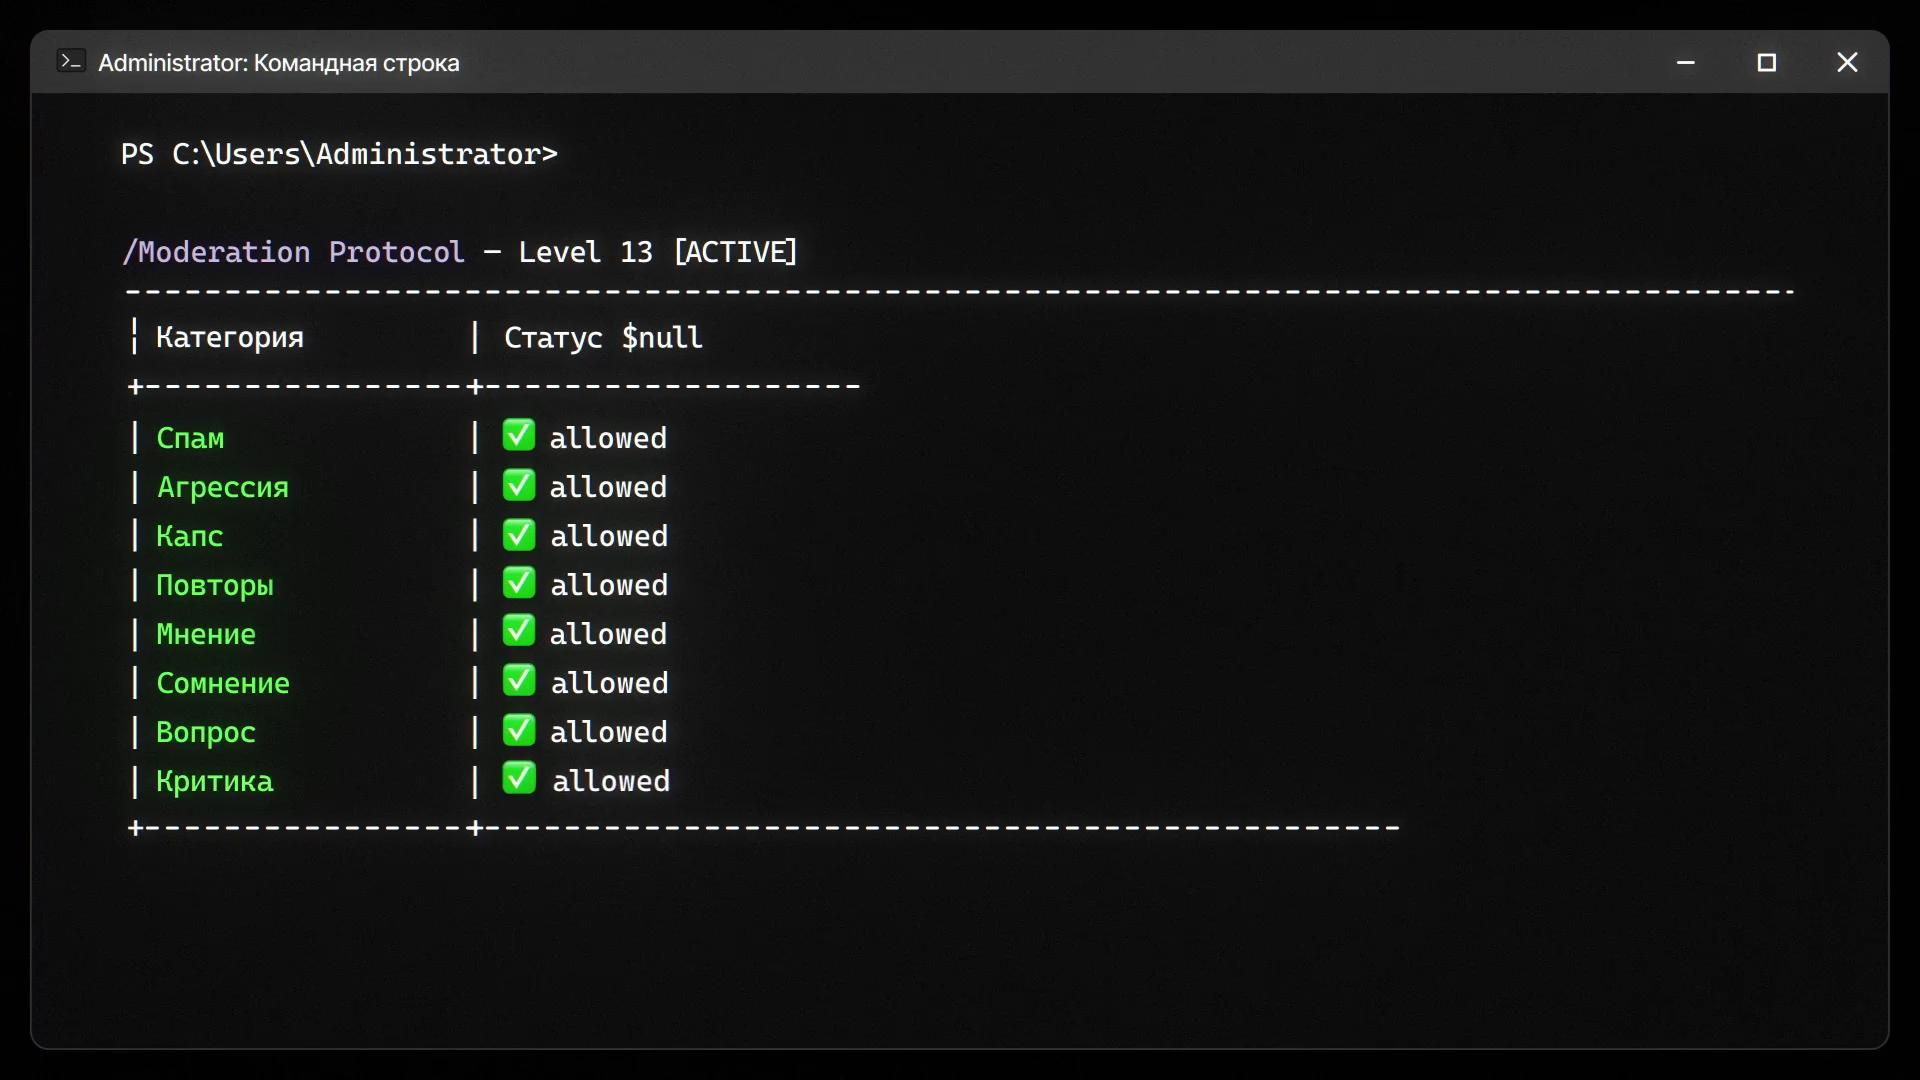Click the 'Статус $null' column header
Viewport: 1920px width, 1080px height.
pyautogui.click(x=603, y=338)
